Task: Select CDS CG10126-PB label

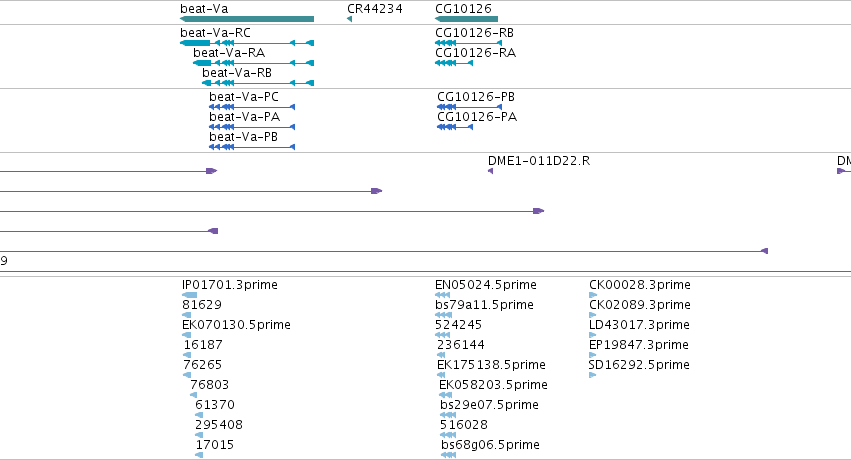Action: click(x=476, y=97)
